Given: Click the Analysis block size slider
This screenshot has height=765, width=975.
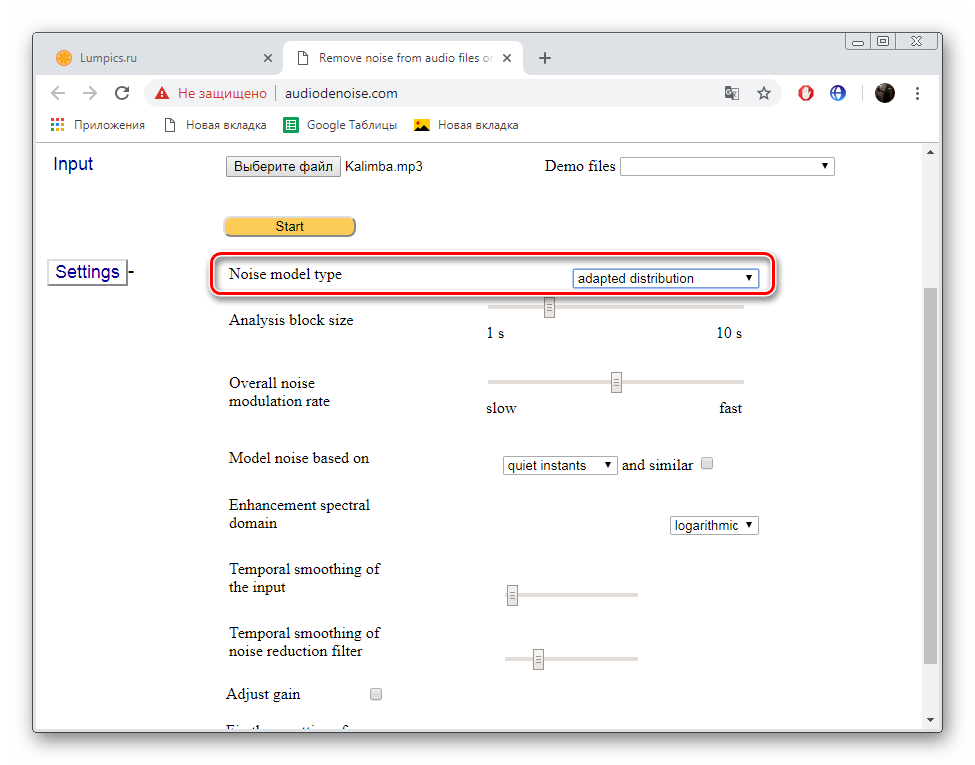Looking at the screenshot, I should point(549,307).
